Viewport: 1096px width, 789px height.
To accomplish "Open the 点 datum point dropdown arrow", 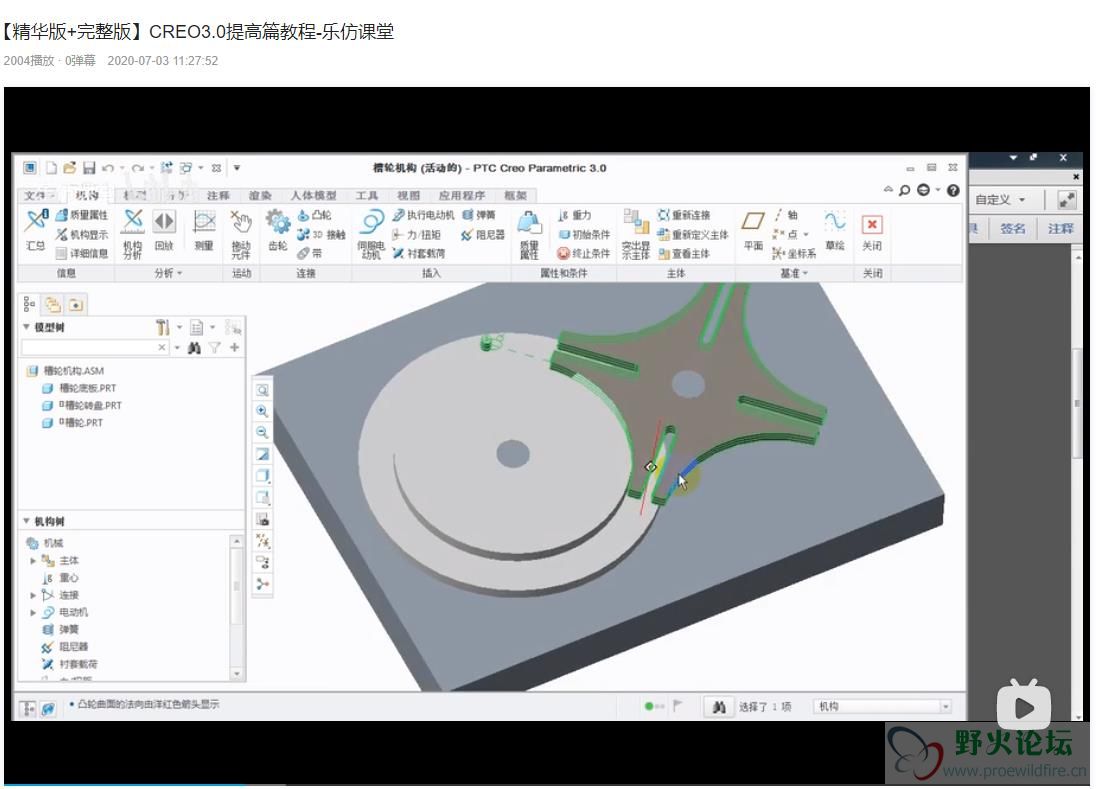I will pos(805,235).
